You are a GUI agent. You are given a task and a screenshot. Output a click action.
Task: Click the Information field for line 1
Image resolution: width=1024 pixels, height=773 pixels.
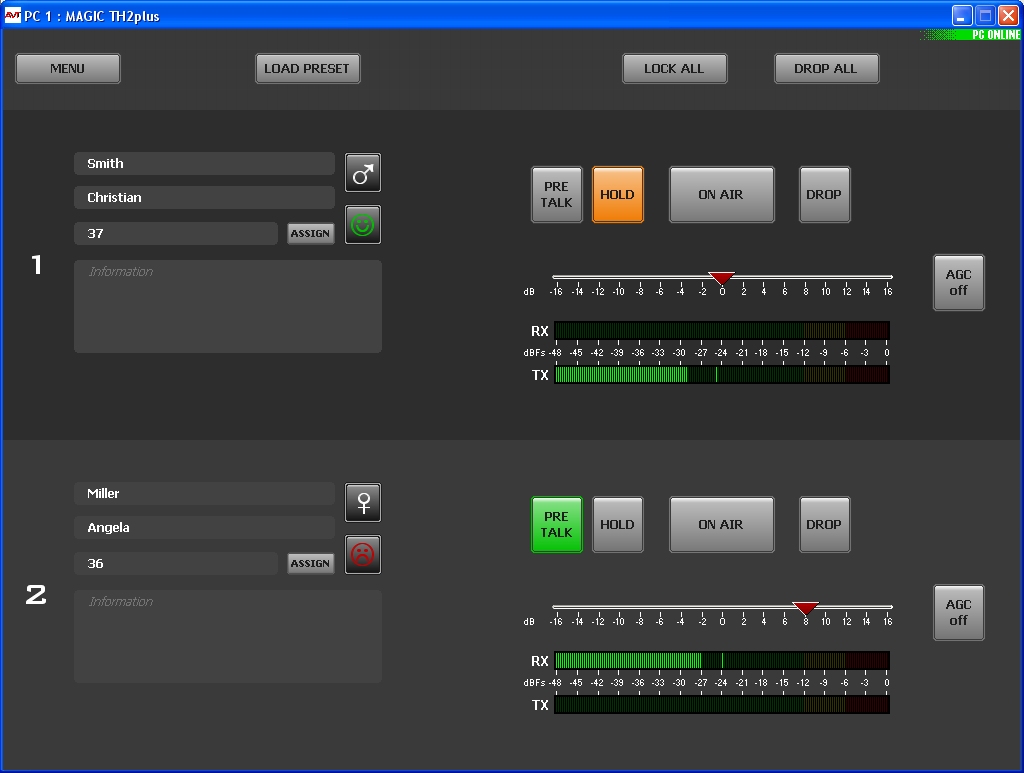point(228,307)
